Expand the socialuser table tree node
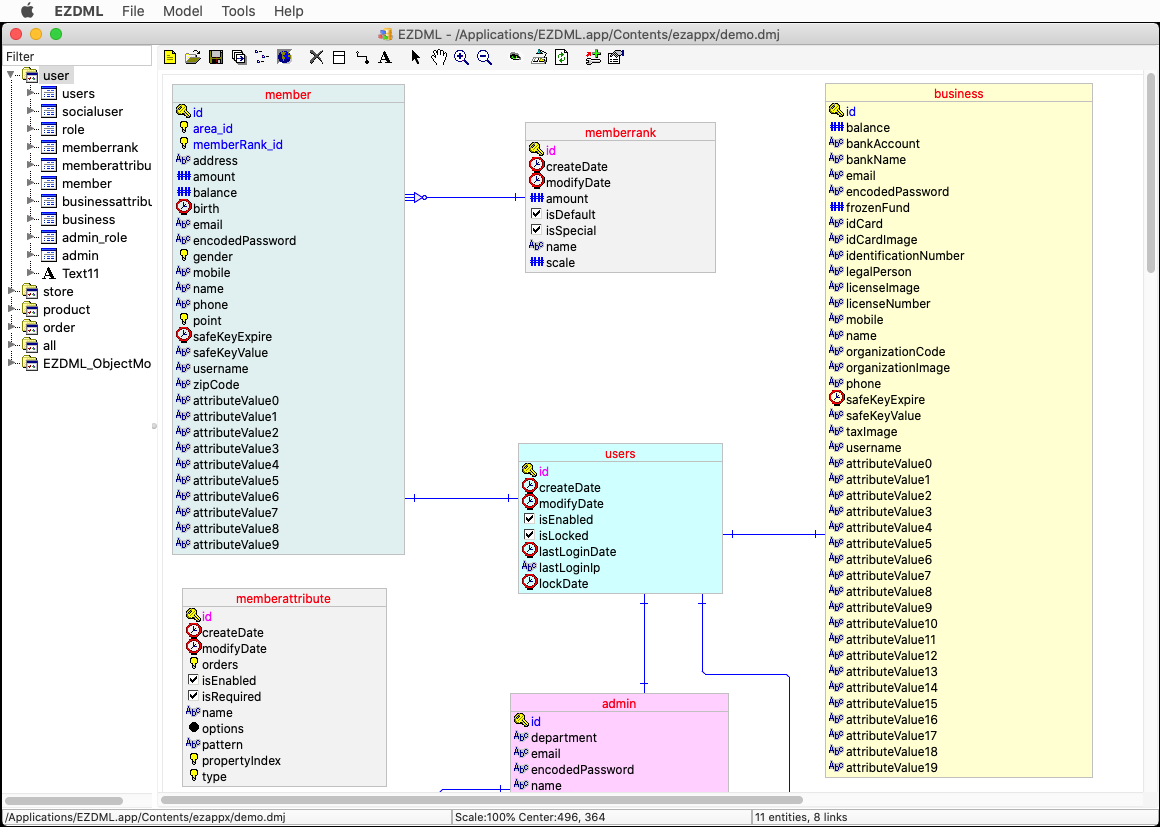The width and height of the screenshot is (1160, 827). [31, 111]
